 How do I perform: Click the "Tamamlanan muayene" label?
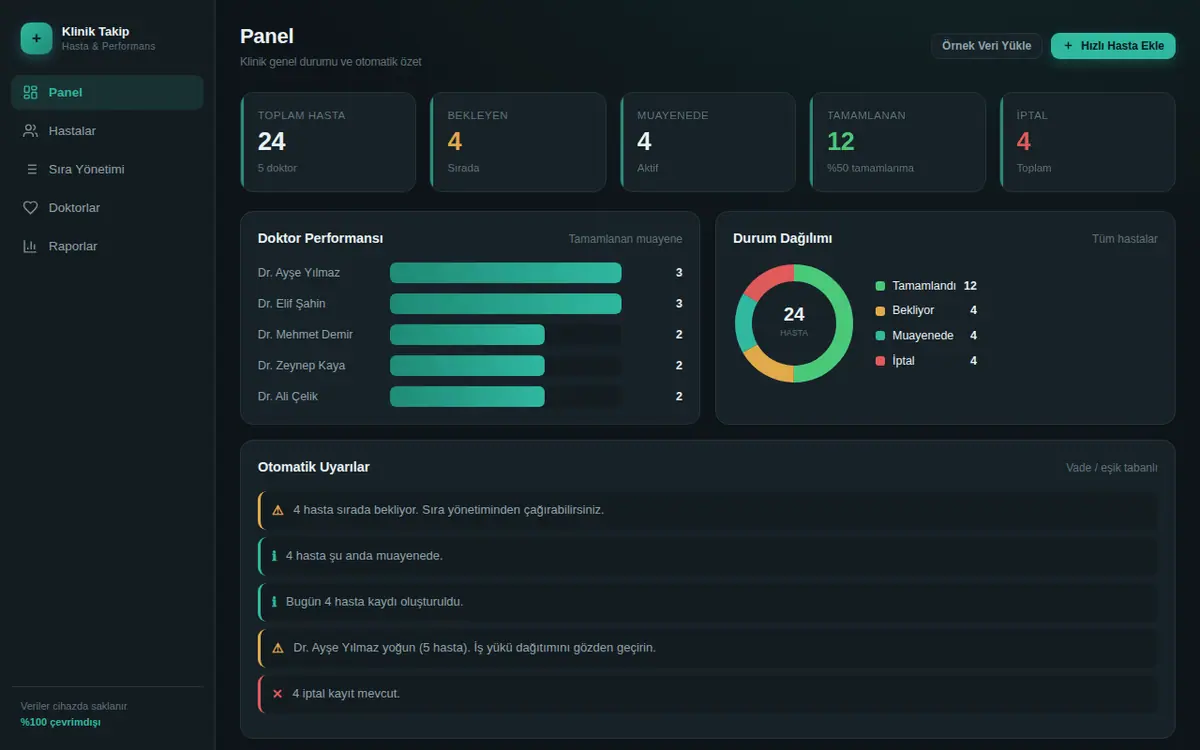pos(625,239)
